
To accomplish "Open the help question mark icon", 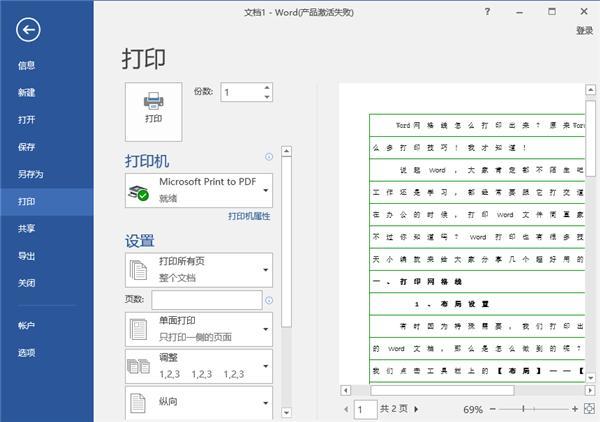I will [x=487, y=12].
